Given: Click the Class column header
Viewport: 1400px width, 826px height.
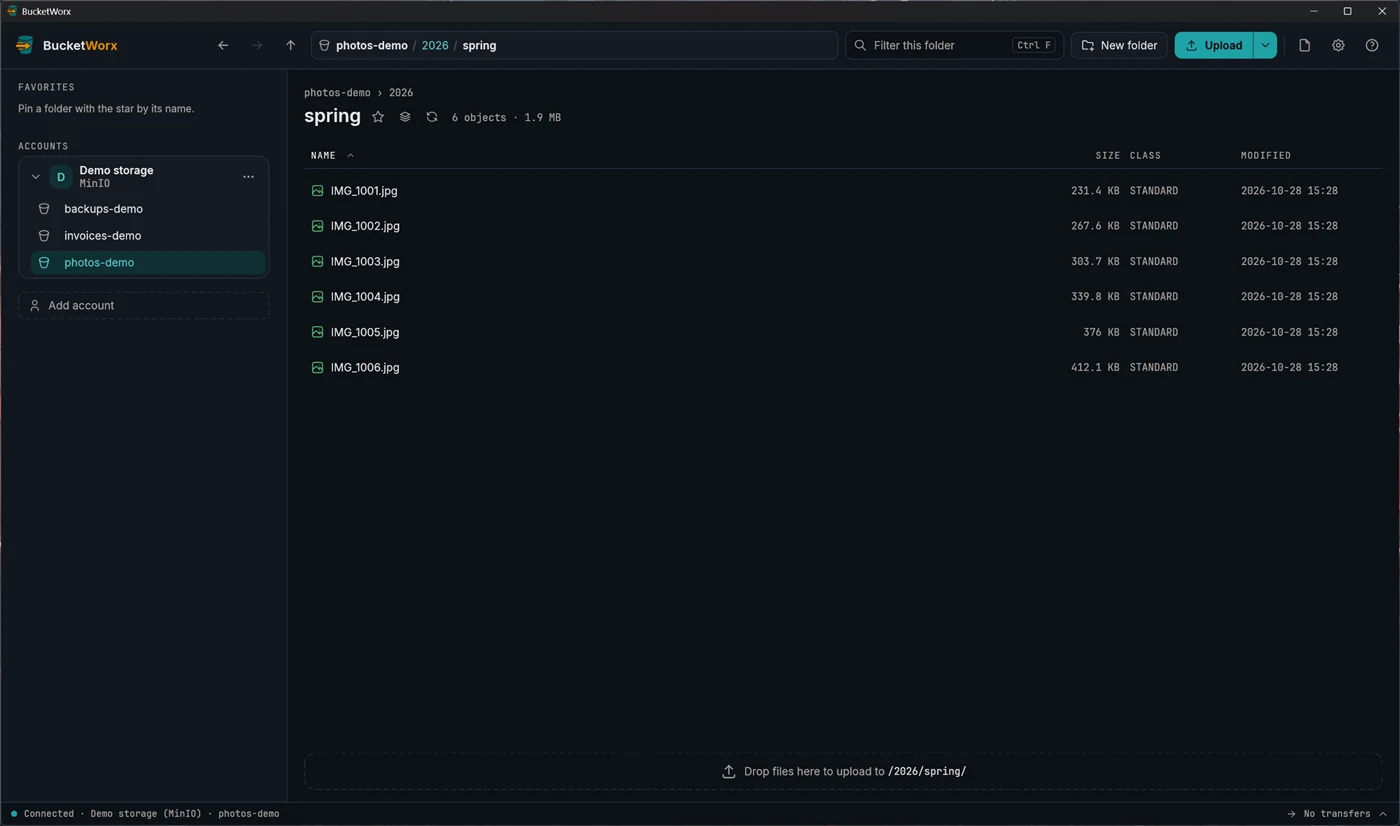Looking at the screenshot, I should point(1145,155).
